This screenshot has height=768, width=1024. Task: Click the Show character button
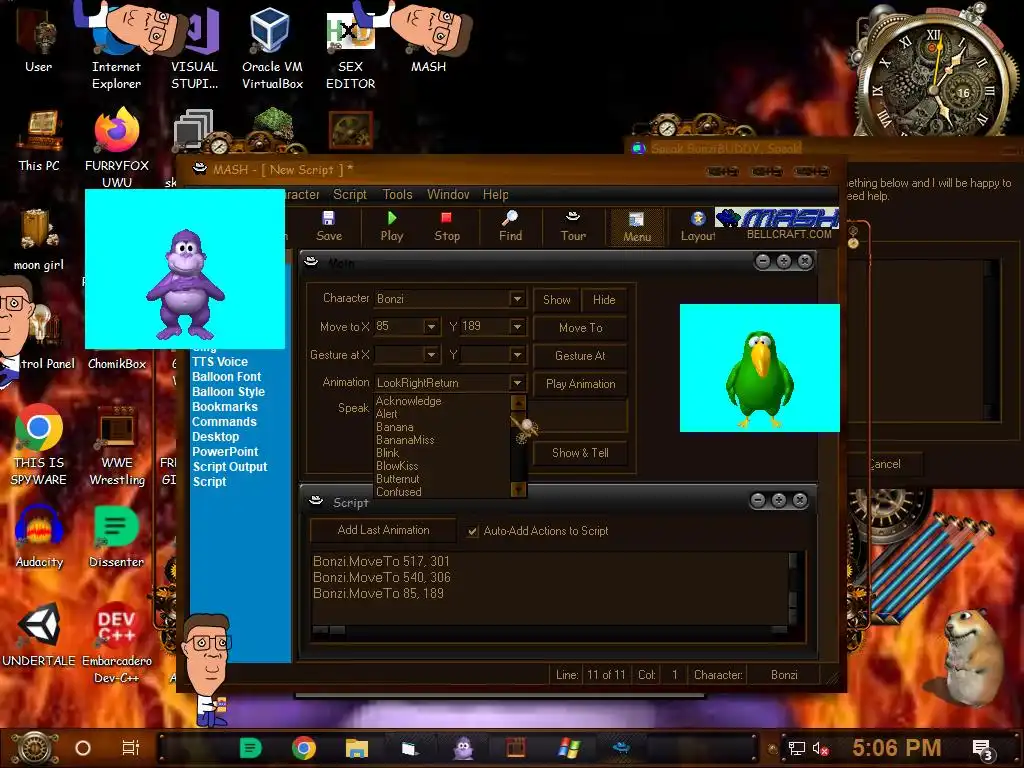point(556,300)
